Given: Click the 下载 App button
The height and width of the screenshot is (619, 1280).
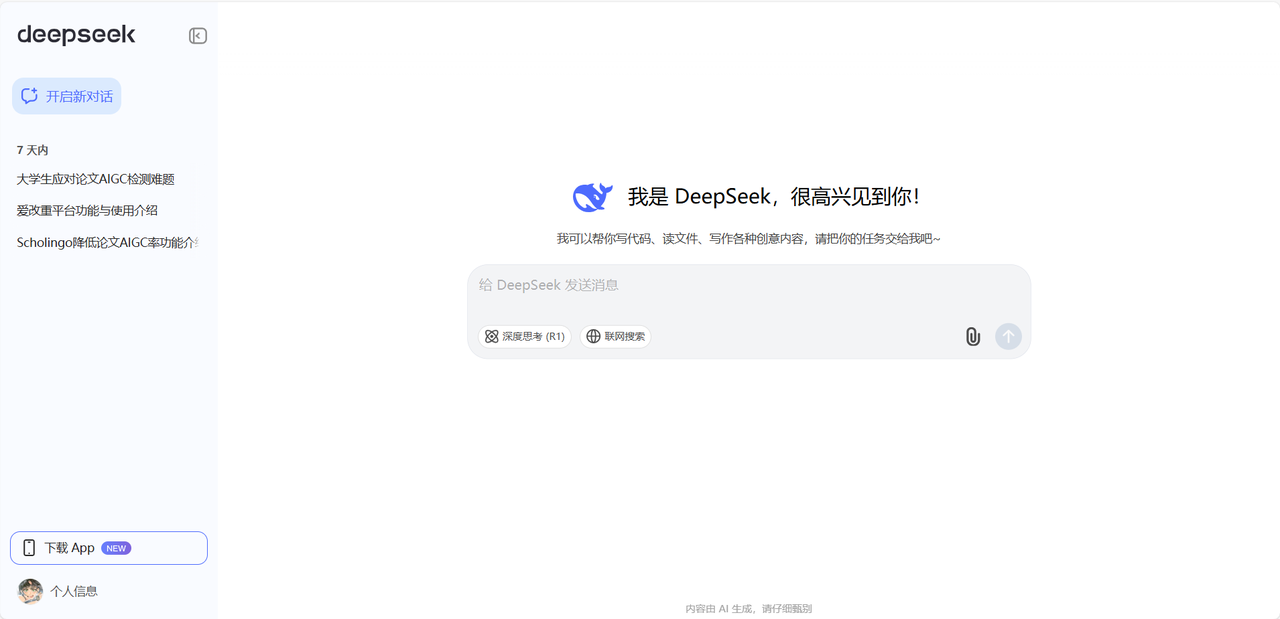Looking at the screenshot, I should pos(109,548).
